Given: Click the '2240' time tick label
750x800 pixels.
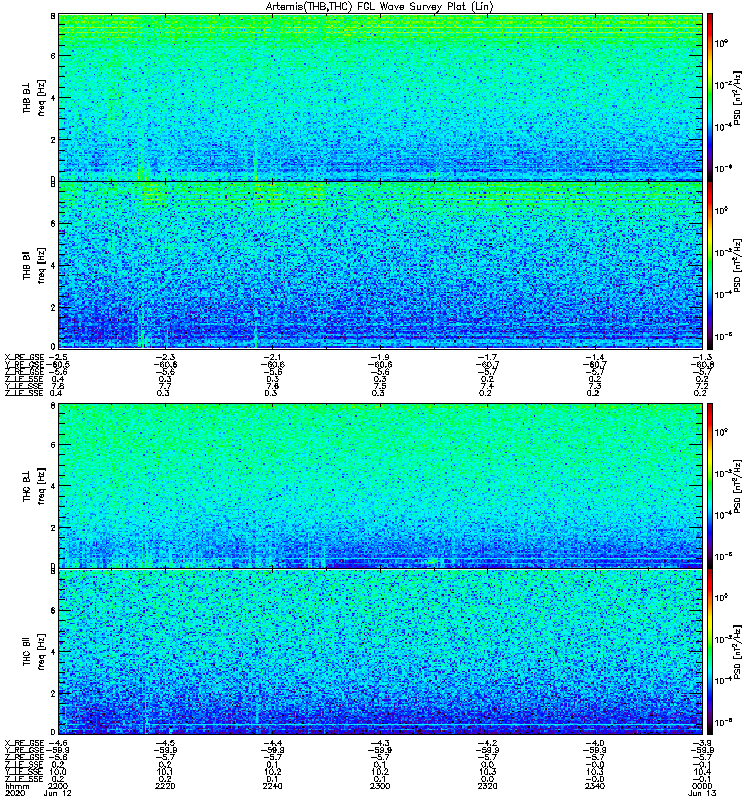Looking at the screenshot, I should coord(272,786).
